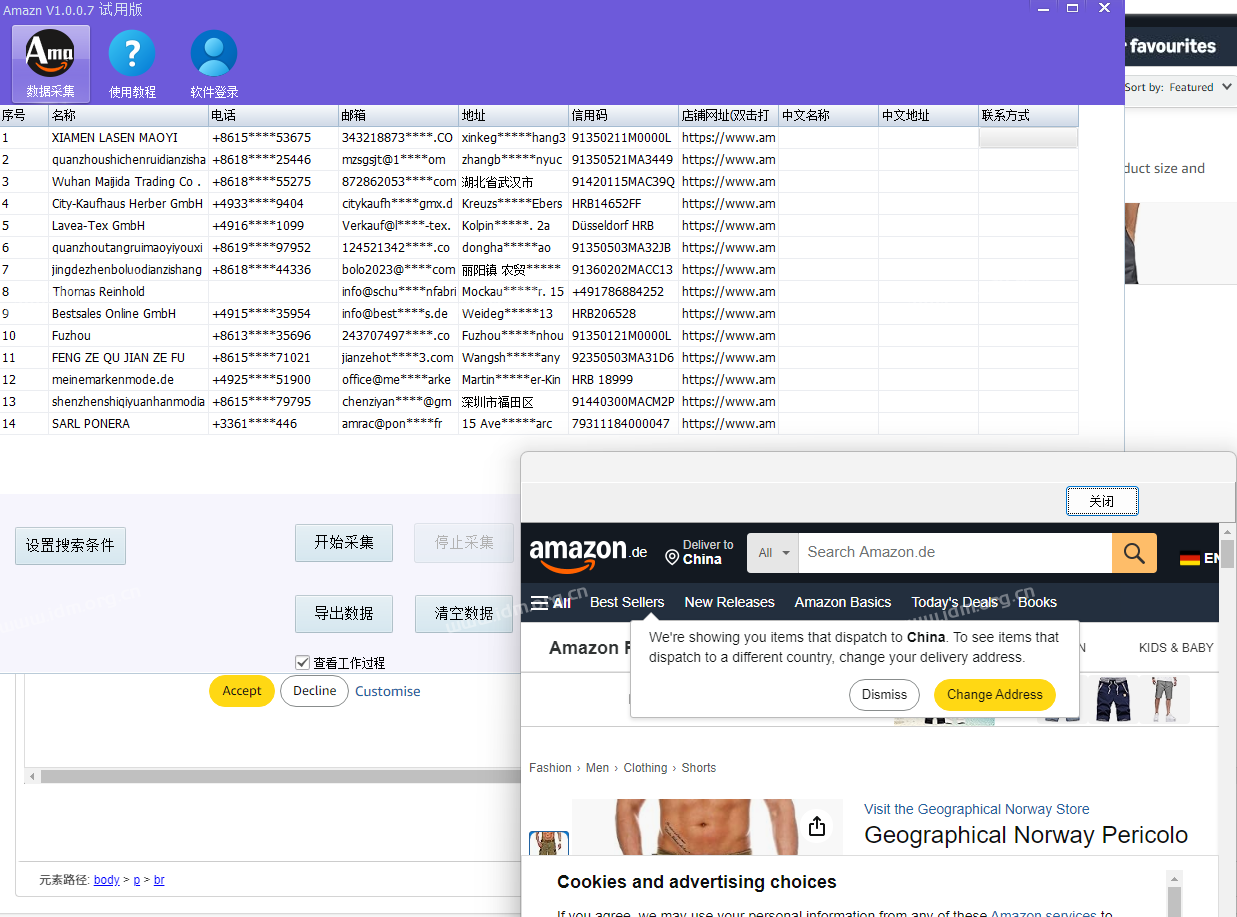The height and width of the screenshot is (917, 1237).
Task: Select the City-Kaufhaus Herber GmbH cell
Action: point(129,203)
